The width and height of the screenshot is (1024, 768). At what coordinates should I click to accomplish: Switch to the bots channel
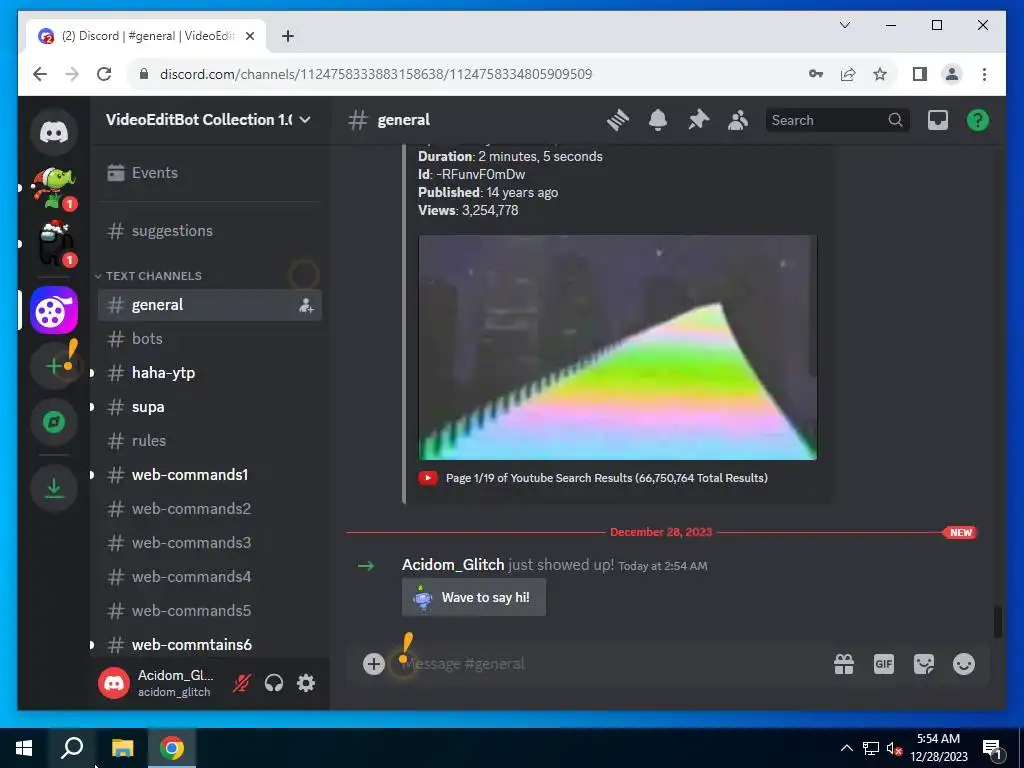click(209, 339)
